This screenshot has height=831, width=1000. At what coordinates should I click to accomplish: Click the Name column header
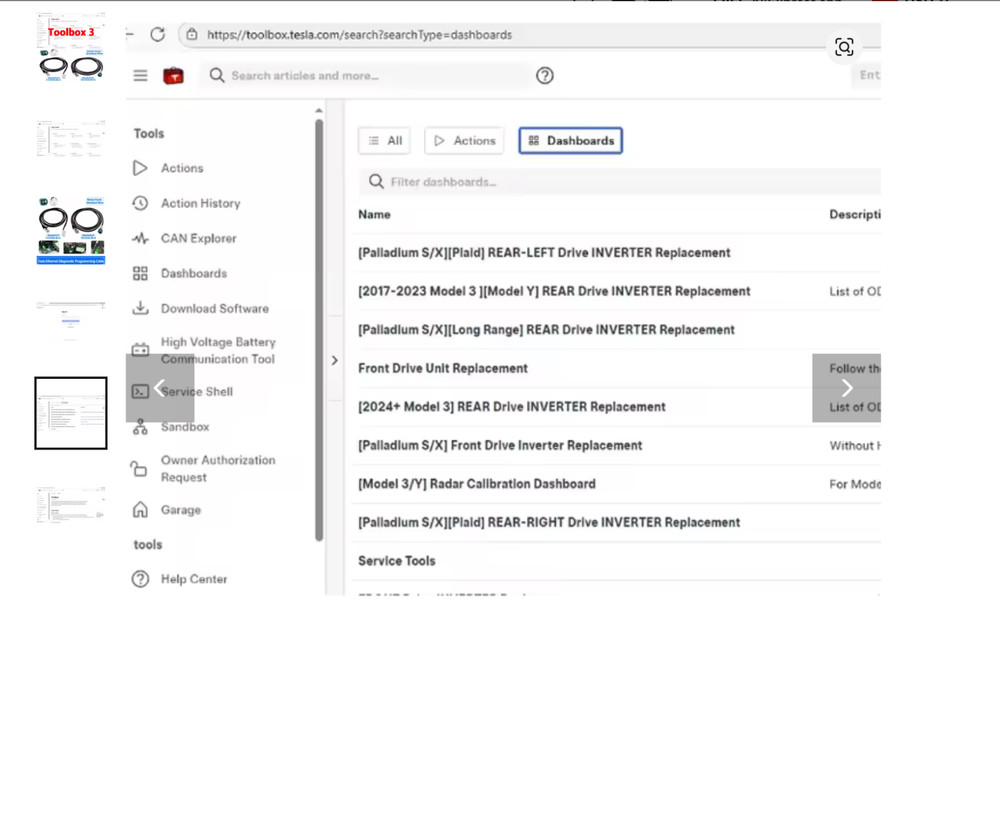pyautogui.click(x=374, y=214)
